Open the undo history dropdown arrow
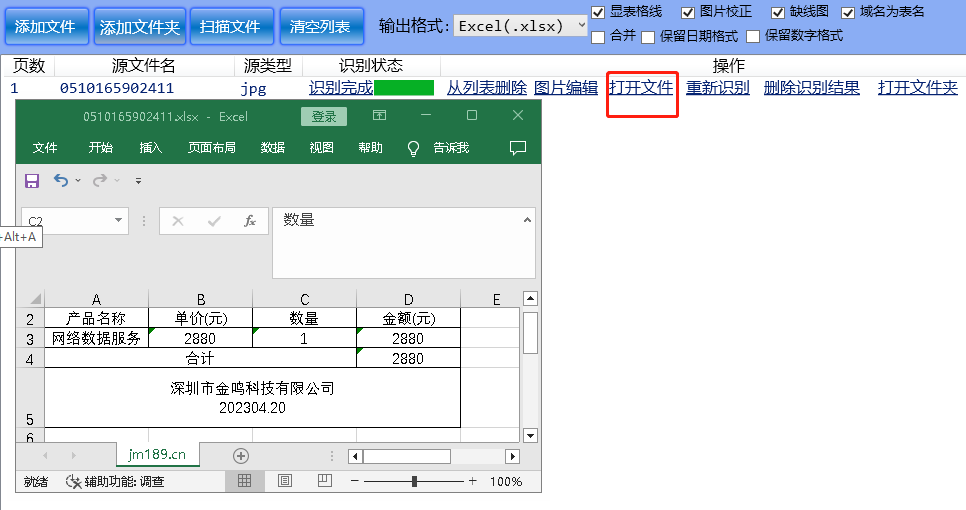 (x=78, y=180)
